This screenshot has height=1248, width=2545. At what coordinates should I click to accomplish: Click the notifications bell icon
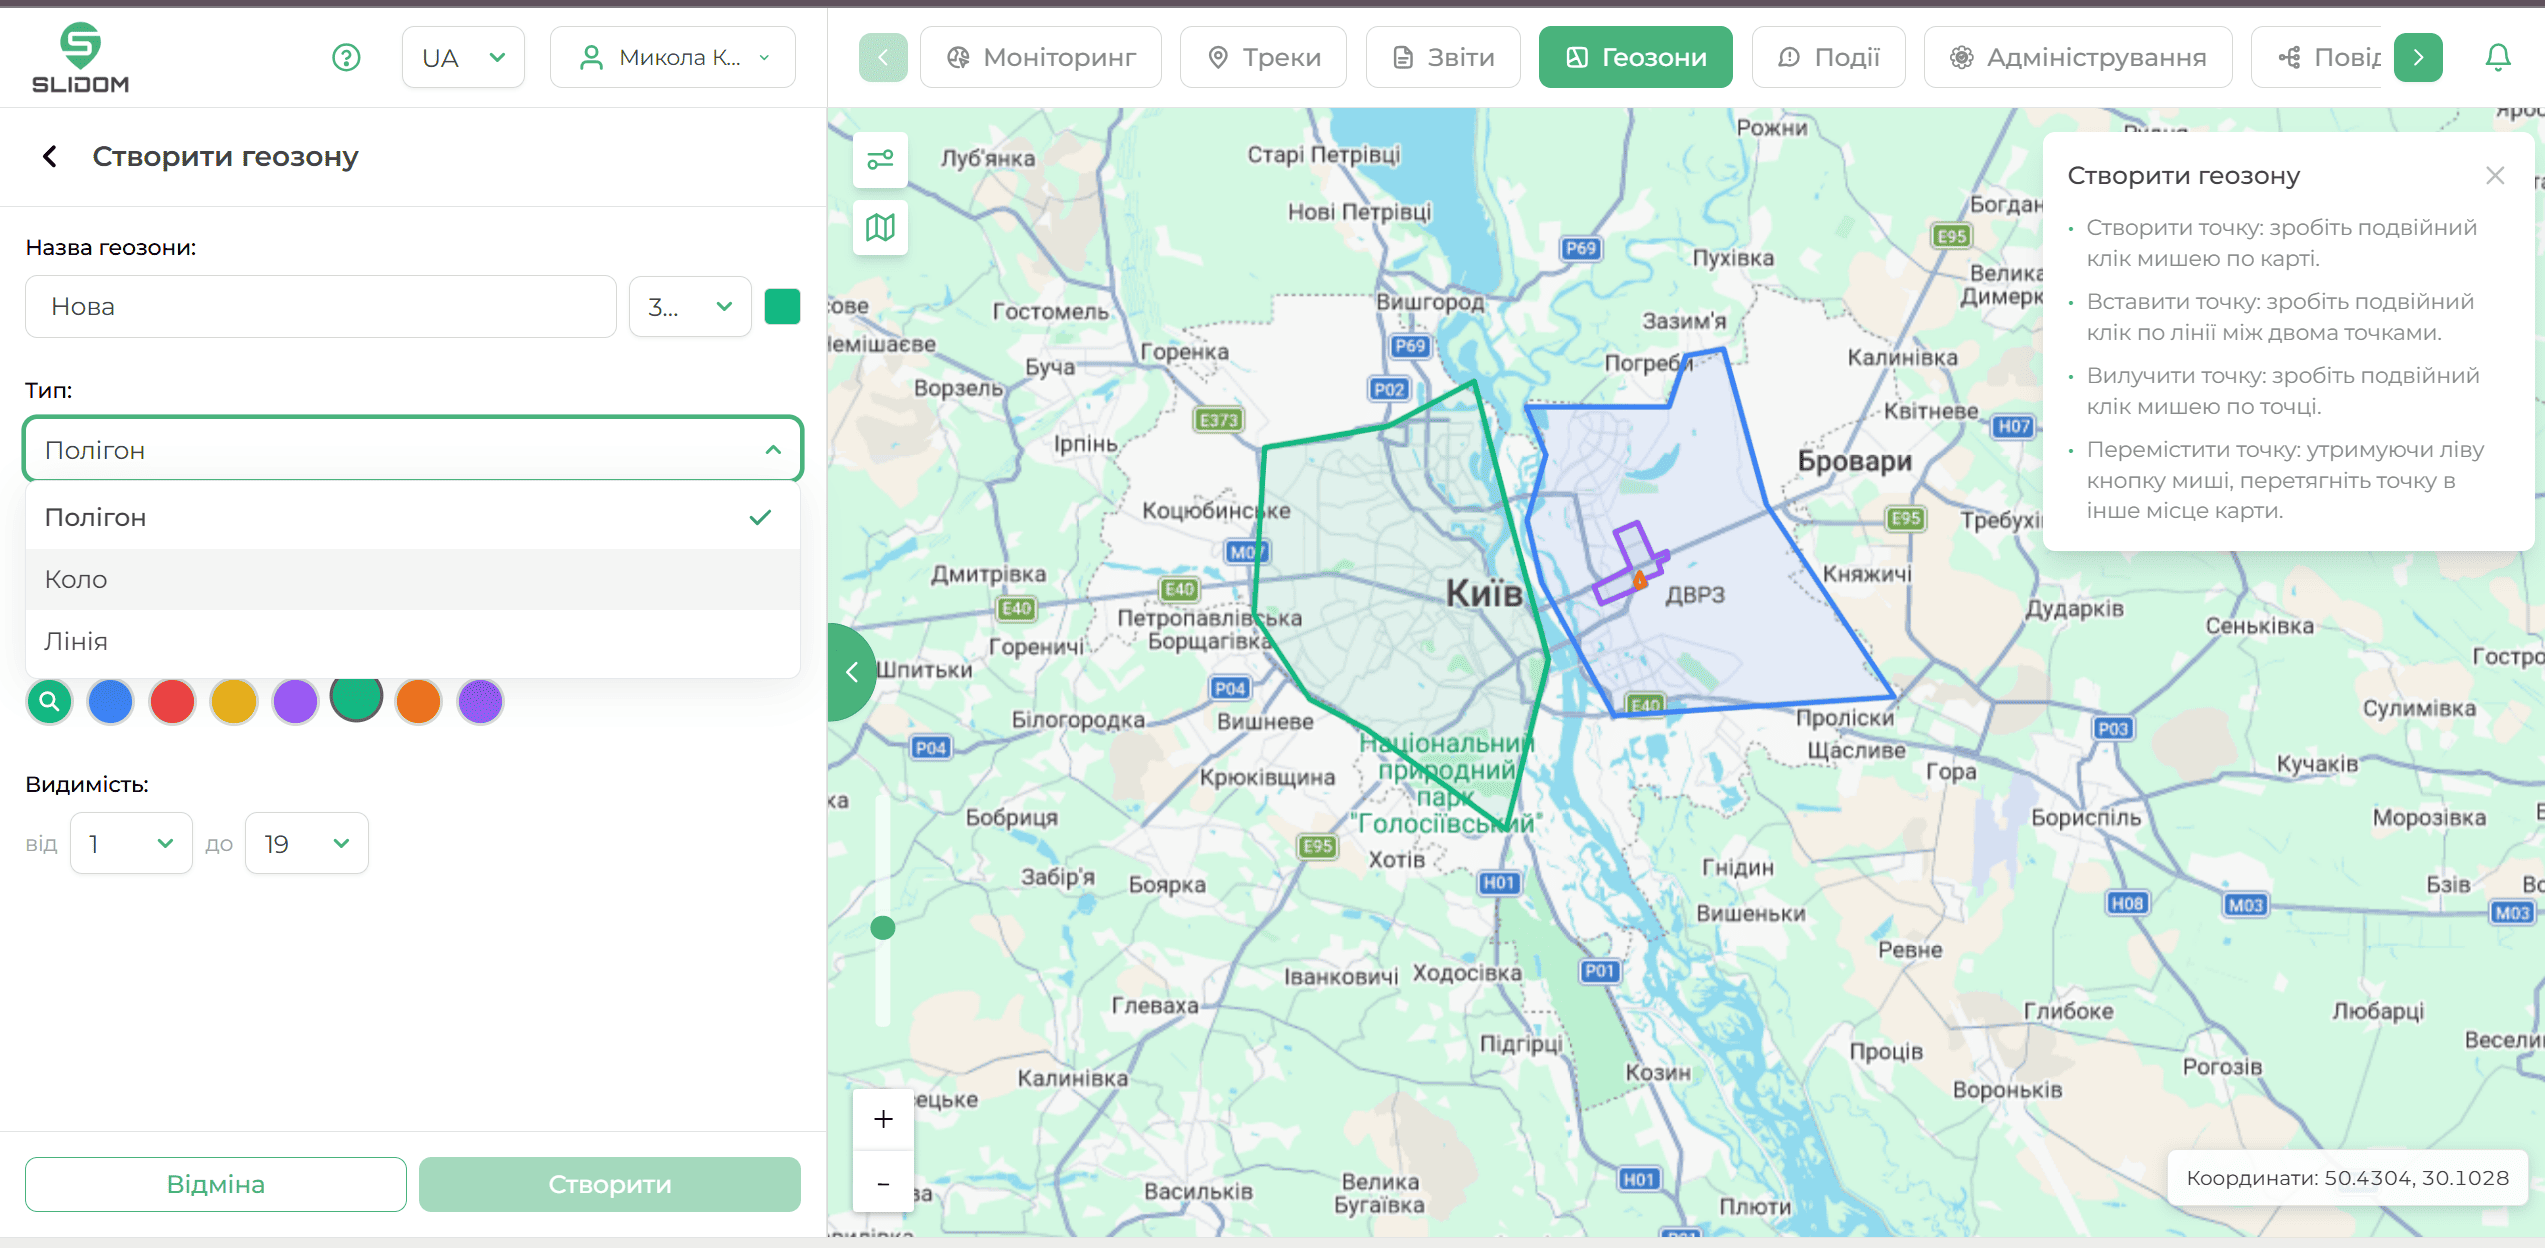(2497, 58)
